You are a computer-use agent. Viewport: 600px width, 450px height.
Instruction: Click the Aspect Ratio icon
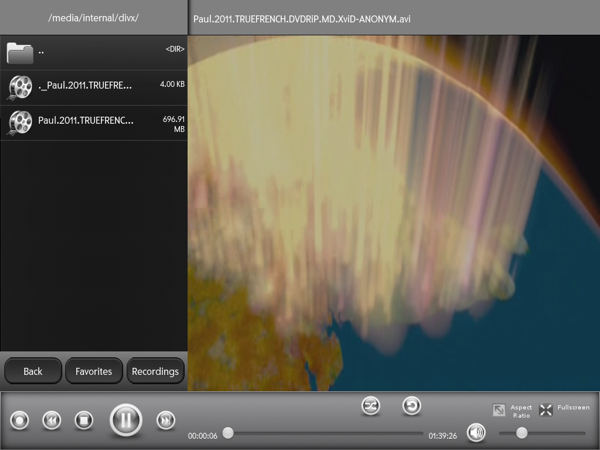[499, 410]
